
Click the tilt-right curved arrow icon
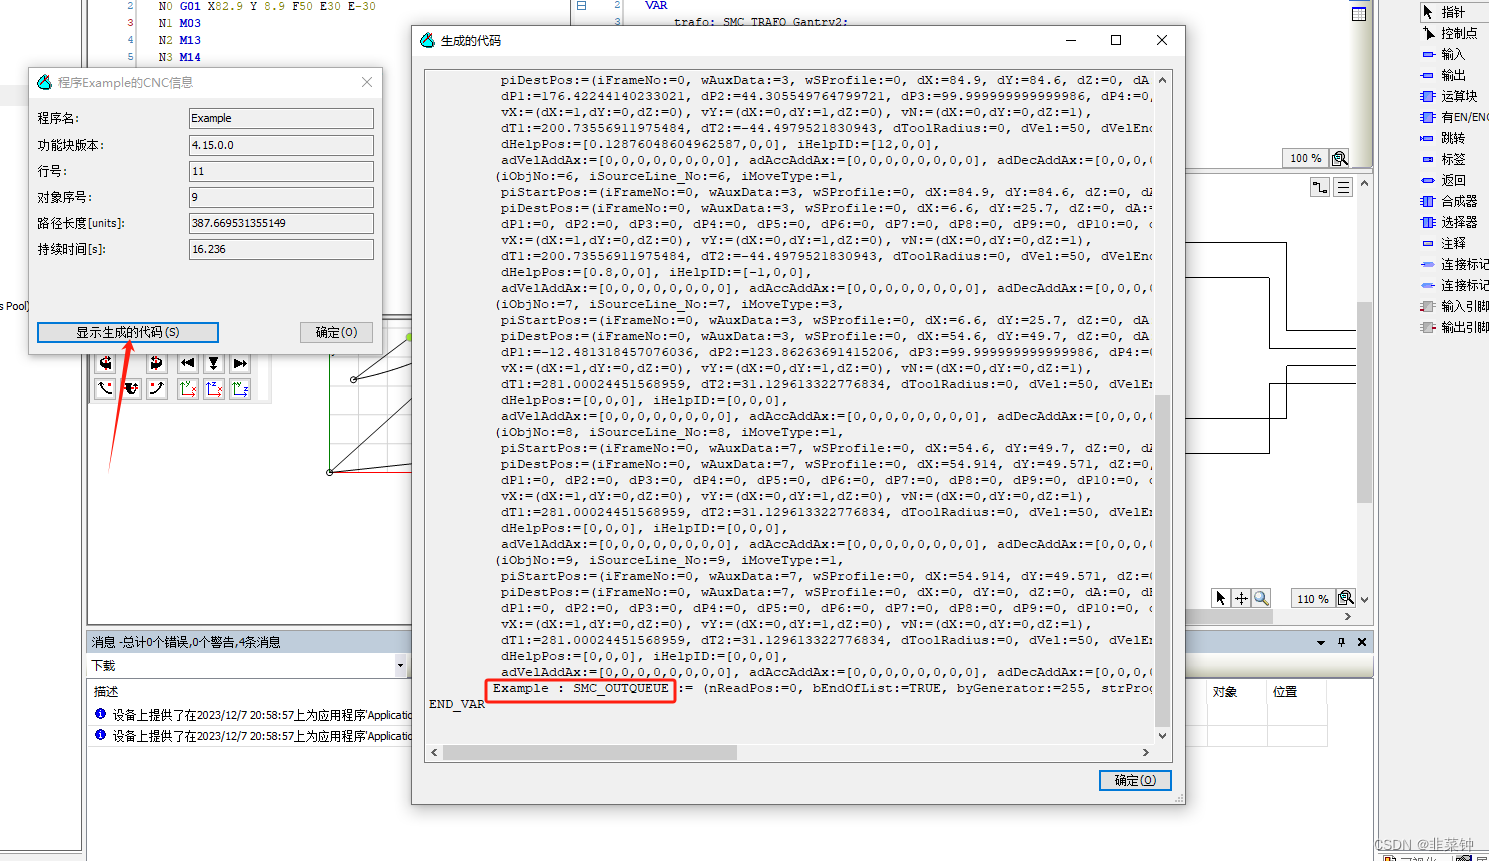tap(157, 389)
